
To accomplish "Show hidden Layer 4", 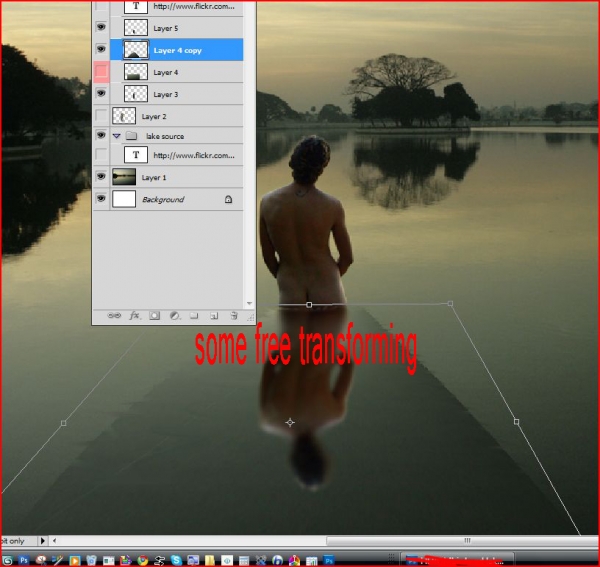I will [101, 71].
